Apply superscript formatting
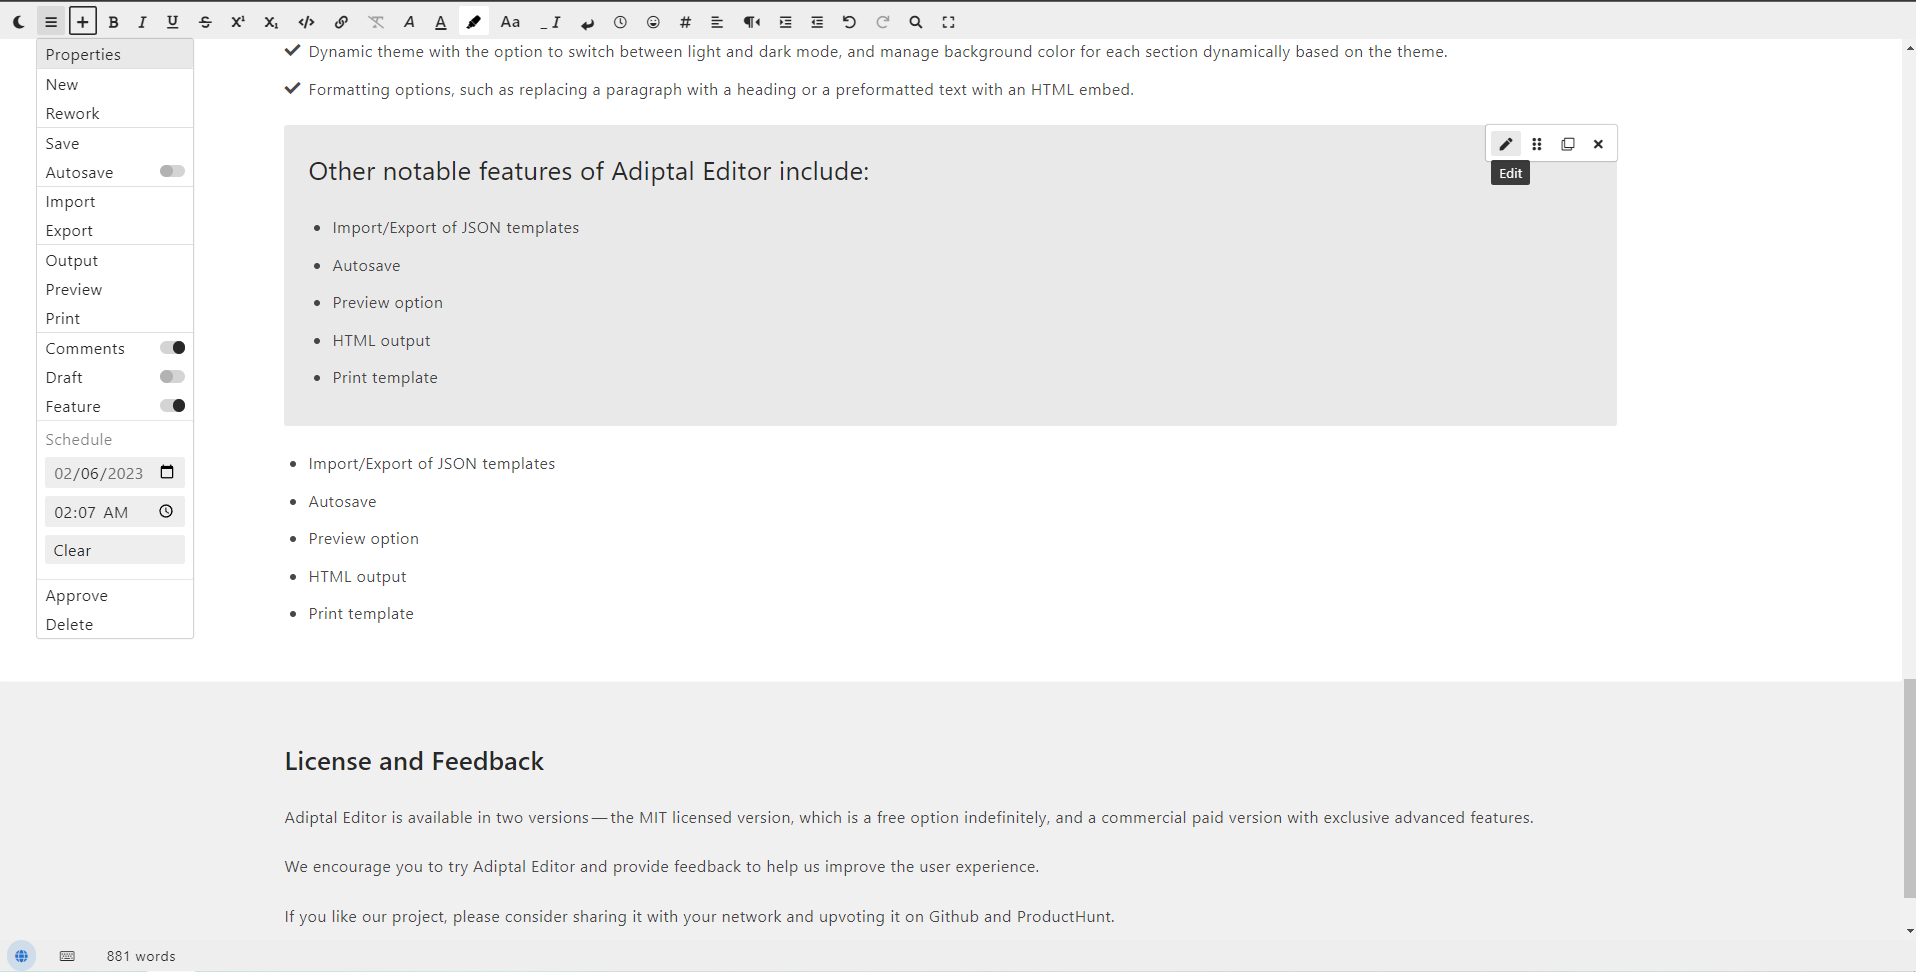Viewport: 1916px width, 972px height. (238, 21)
